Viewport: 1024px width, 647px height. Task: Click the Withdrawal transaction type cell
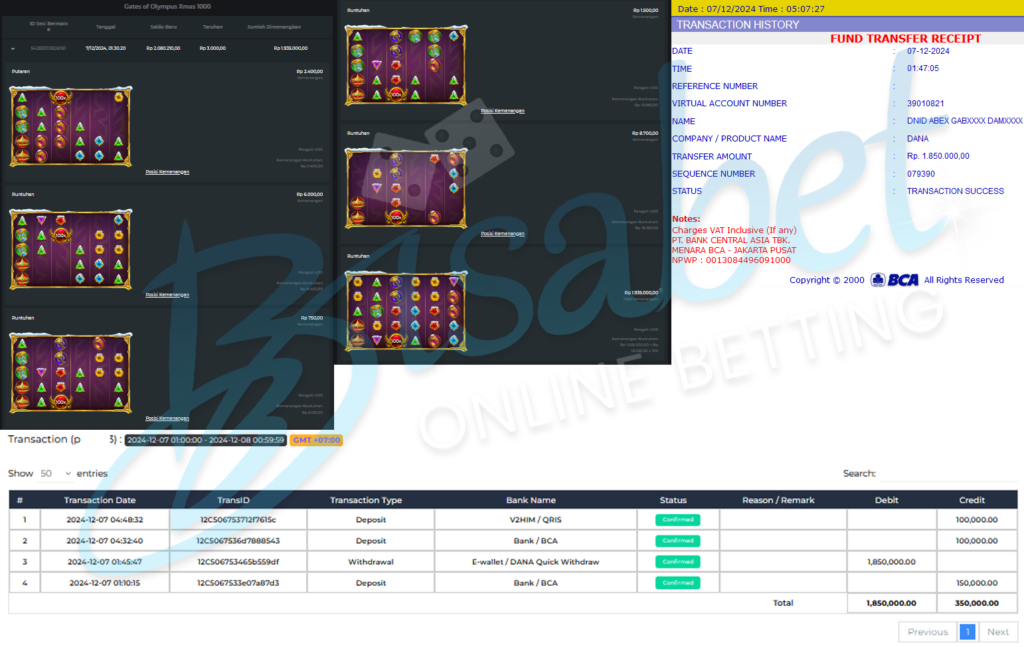(370, 561)
